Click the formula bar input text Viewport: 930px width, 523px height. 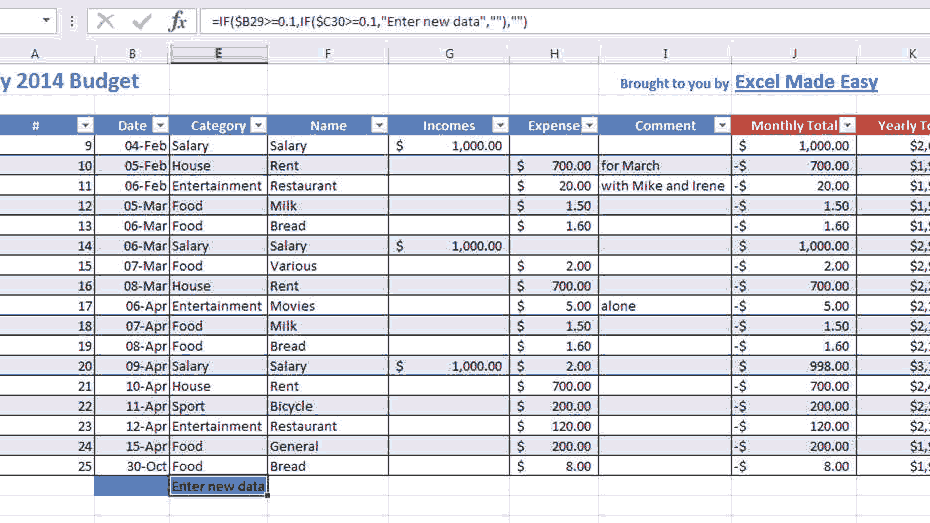pyautogui.click(x=369, y=22)
